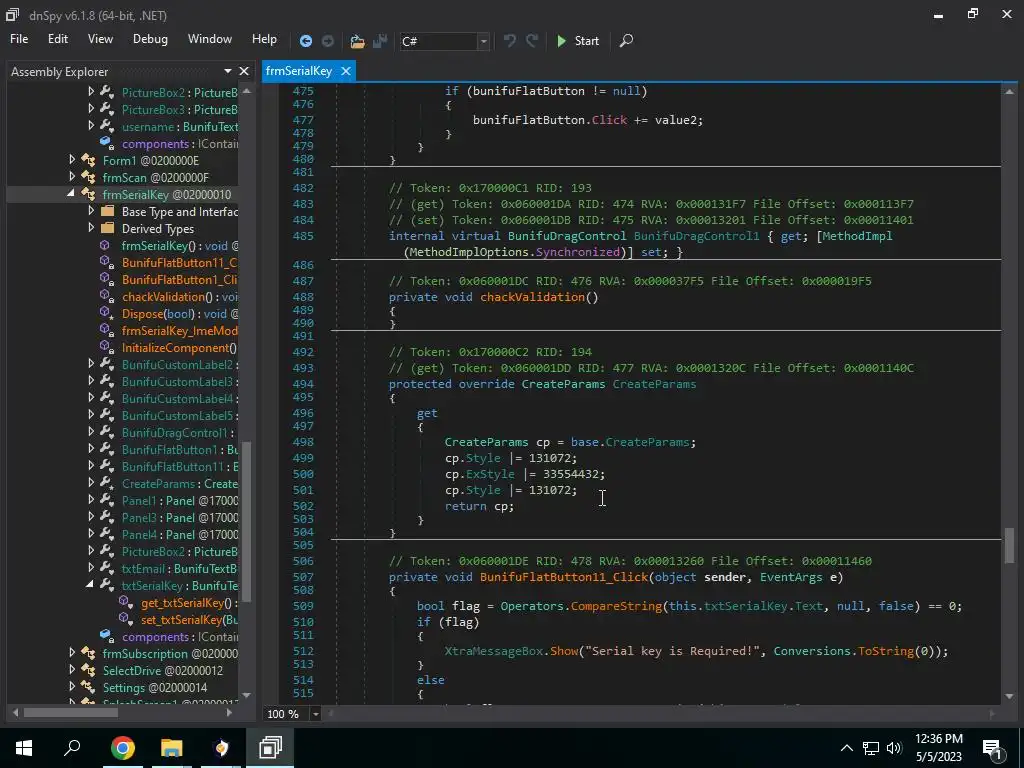The height and width of the screenshot is (768, 1024).
Task: Select the frmSerialKey document tab
Action: tap(298, 71)
